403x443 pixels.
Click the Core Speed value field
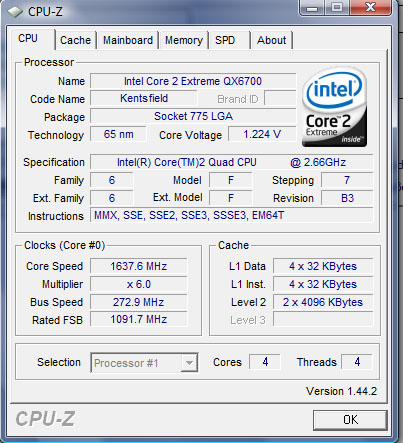click(x=139, y=266)
